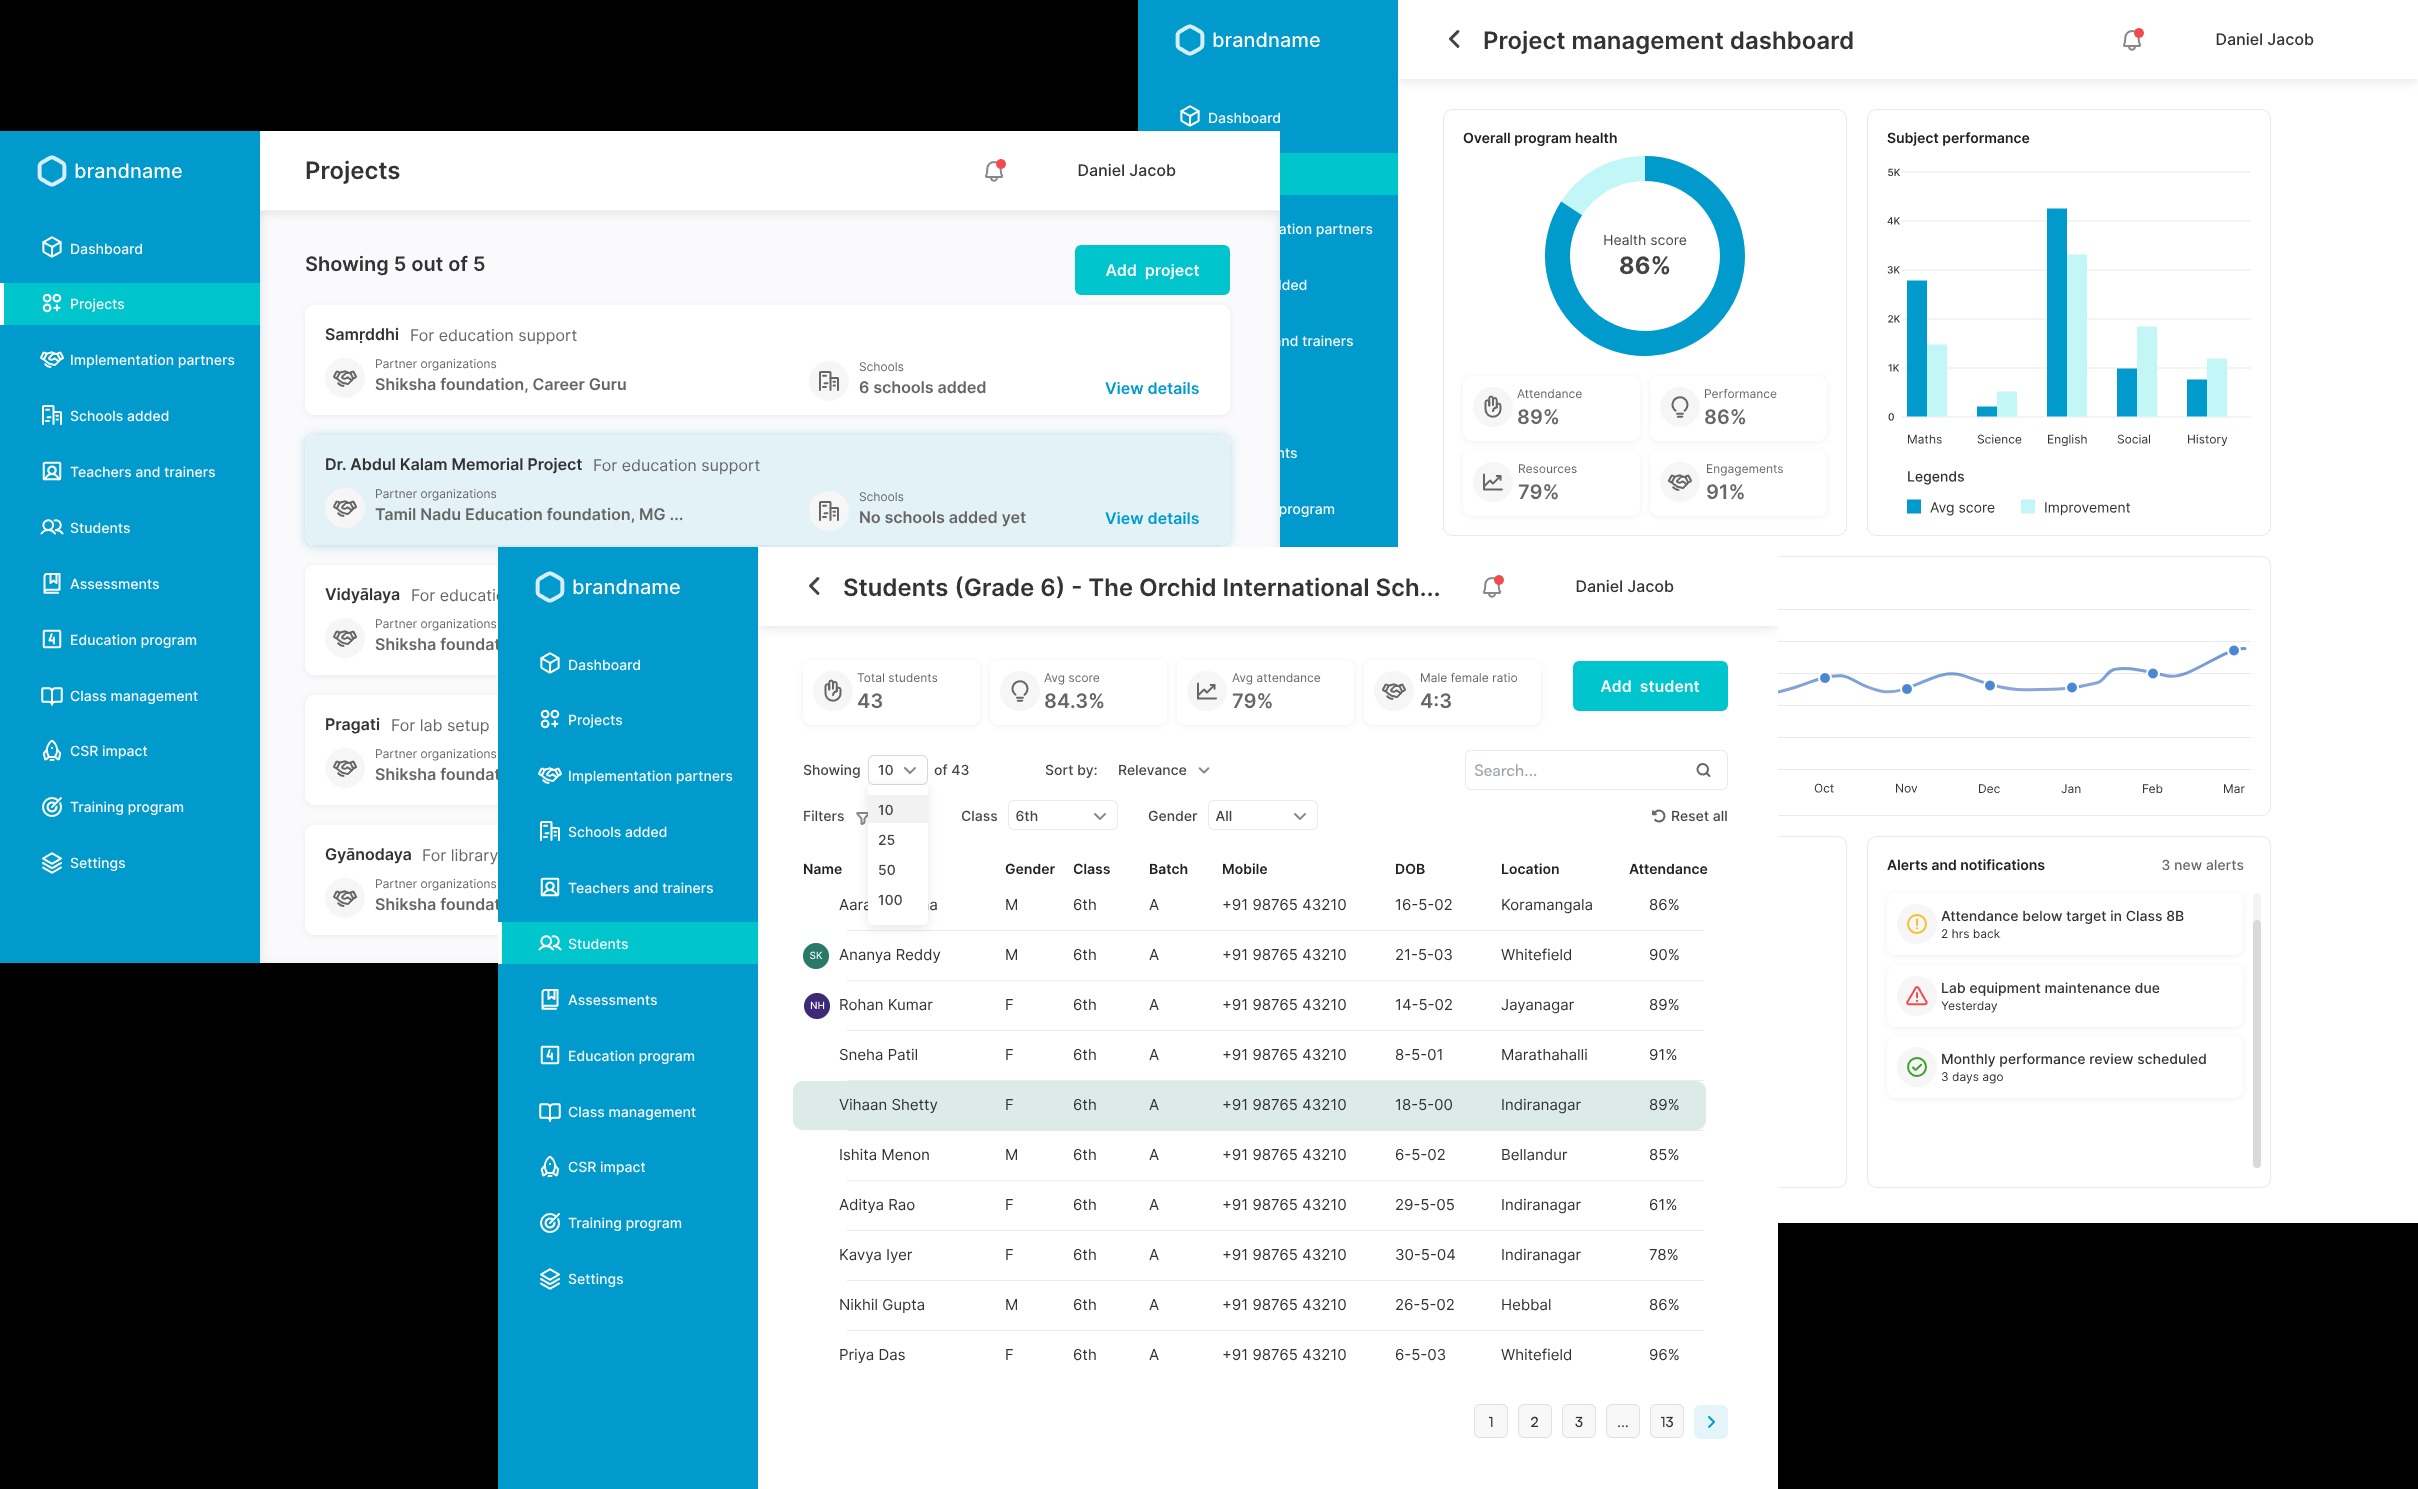Open Implementation partners in left sidebar
Viewport: 2418px width, 1489px height.
pos(152,360)
